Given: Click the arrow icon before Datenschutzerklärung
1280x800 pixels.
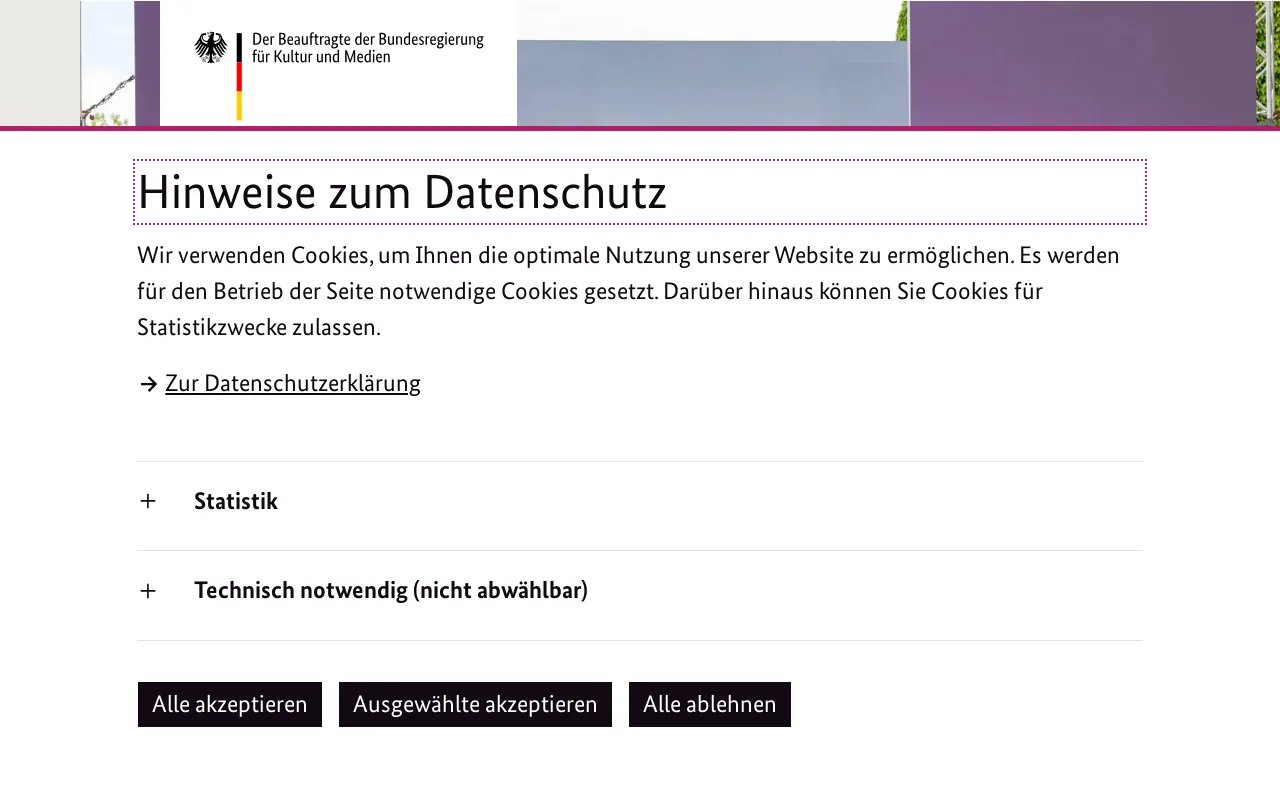Looking at the screenshot, I should (148, 384).
